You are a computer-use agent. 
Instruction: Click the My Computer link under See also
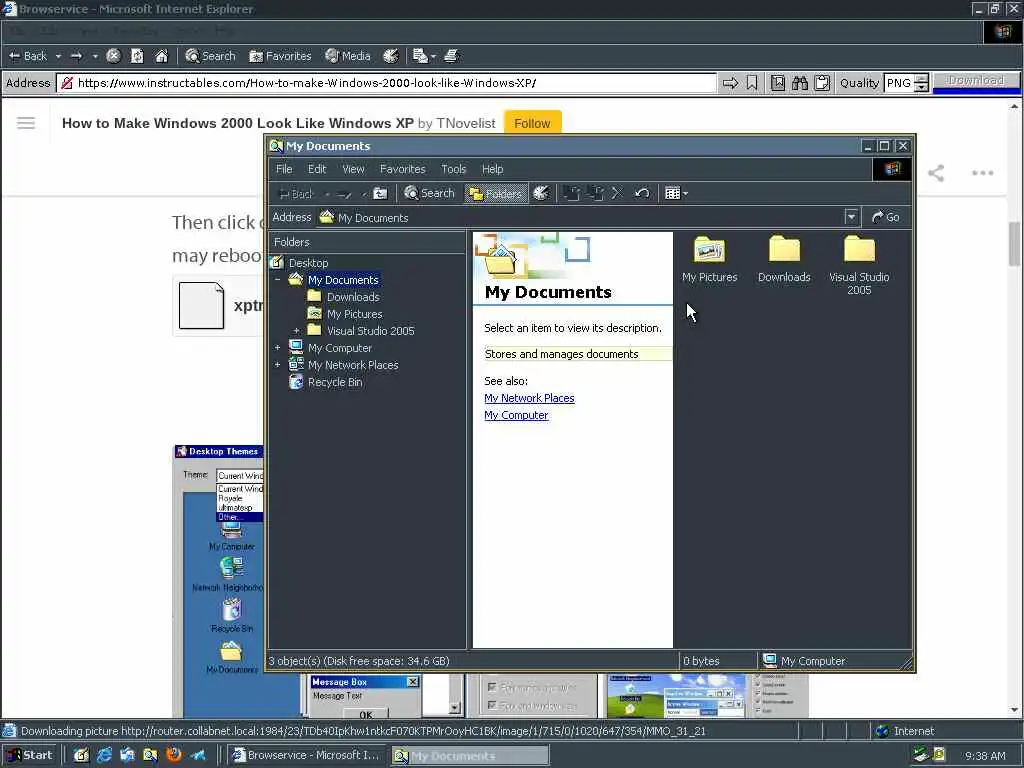[516, 415]
